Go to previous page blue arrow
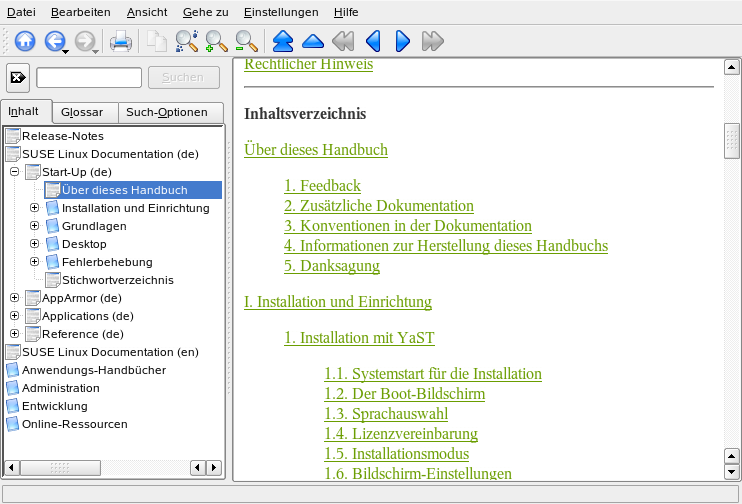This screenshot has height=504, width=742. [x=373, y=41]
